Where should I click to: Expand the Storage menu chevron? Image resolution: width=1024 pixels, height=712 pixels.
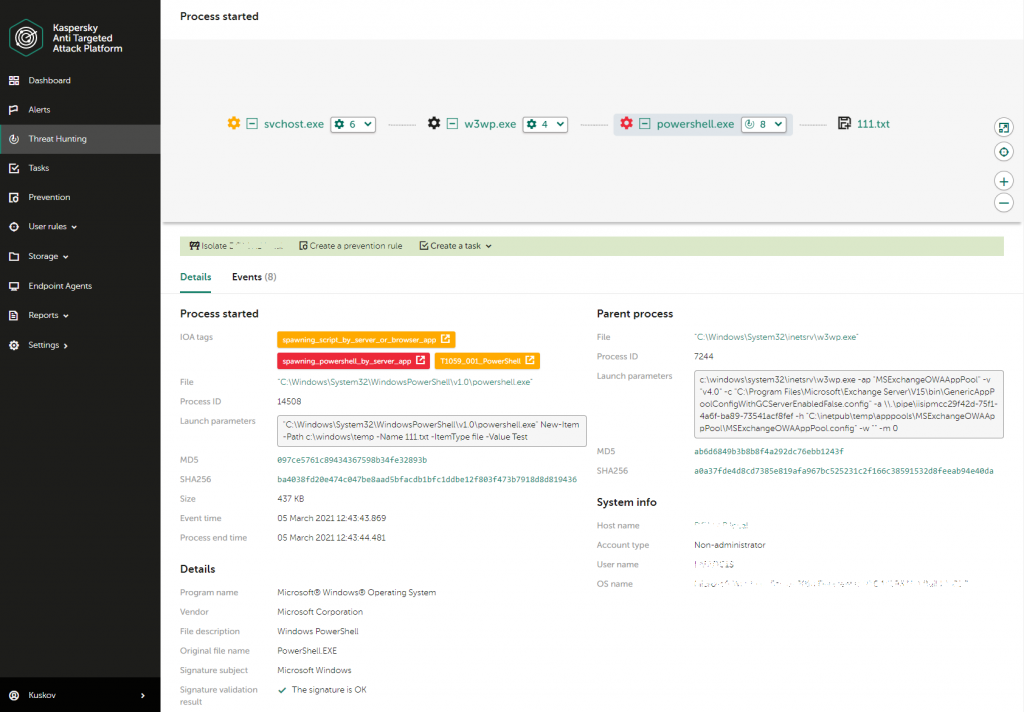65,257
